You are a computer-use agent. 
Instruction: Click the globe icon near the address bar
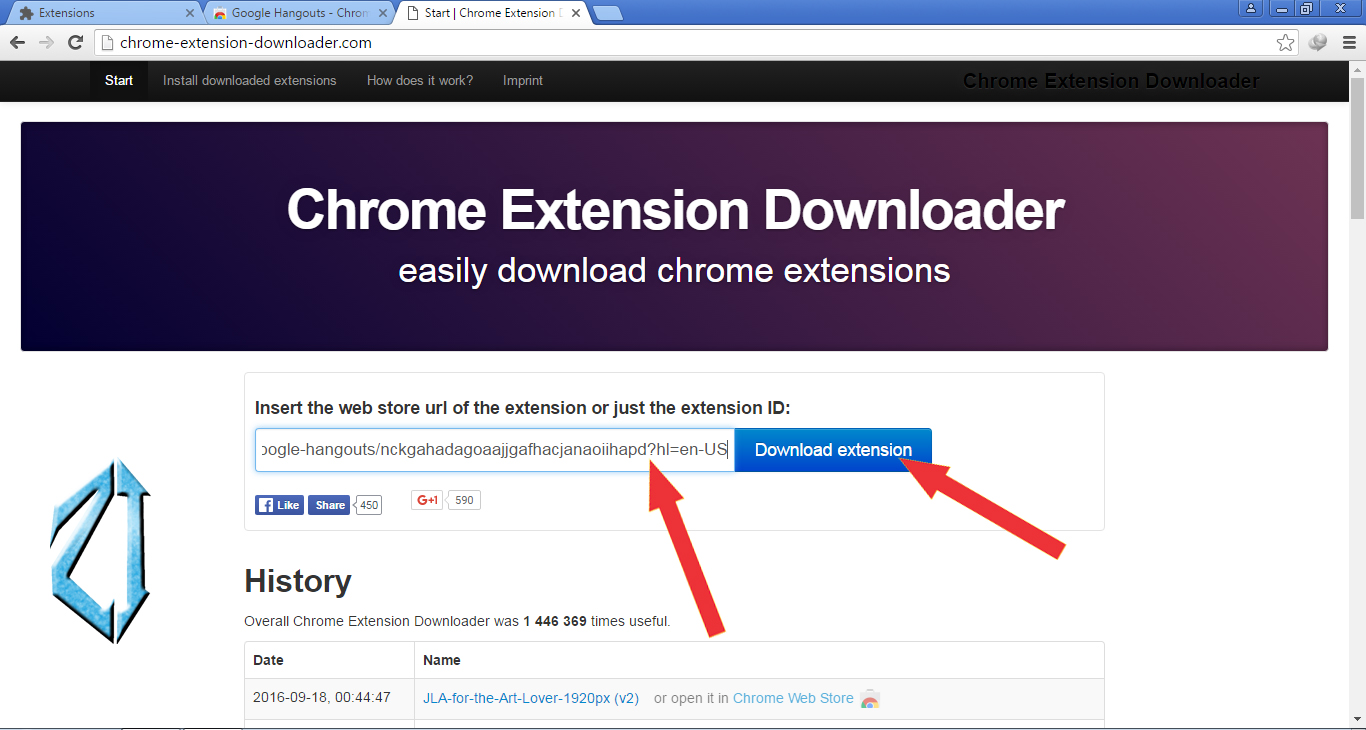coord(1317,42)
